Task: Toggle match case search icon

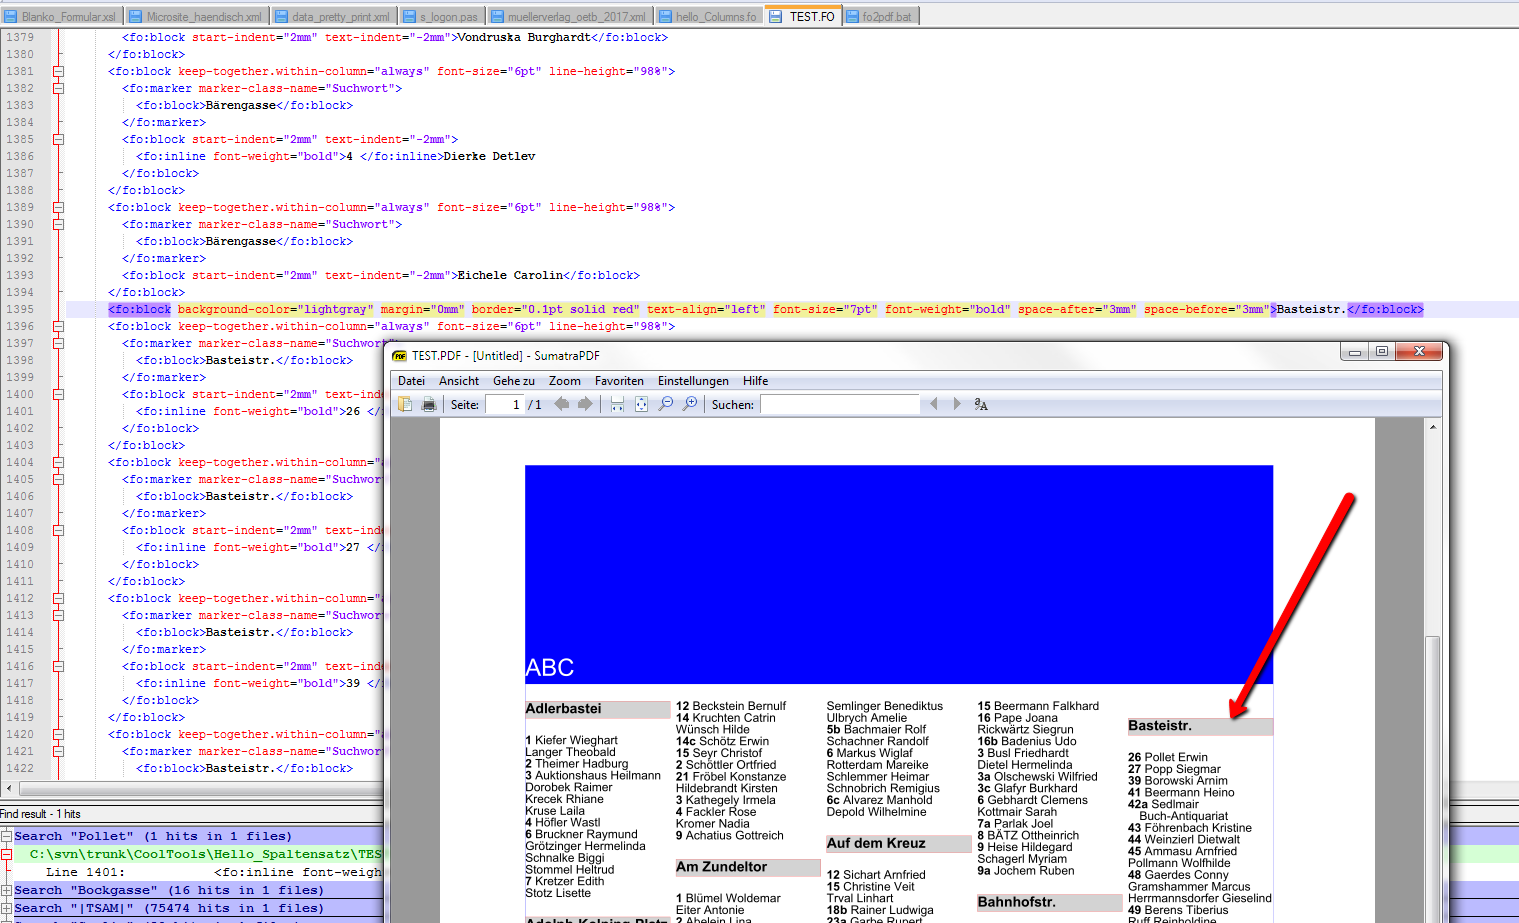Action: click(x=981, y=404)
